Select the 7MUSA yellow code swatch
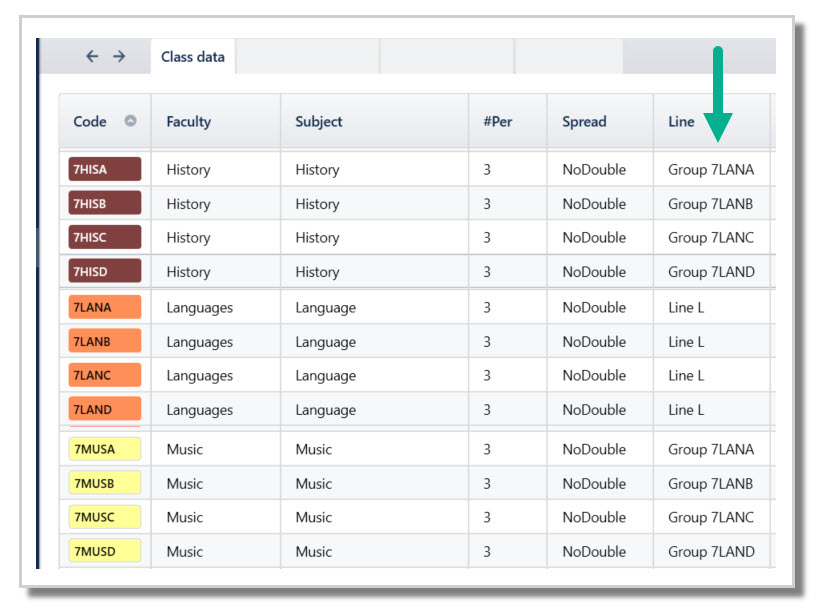Viewport: 820px width, 612px height. (104, 450)
